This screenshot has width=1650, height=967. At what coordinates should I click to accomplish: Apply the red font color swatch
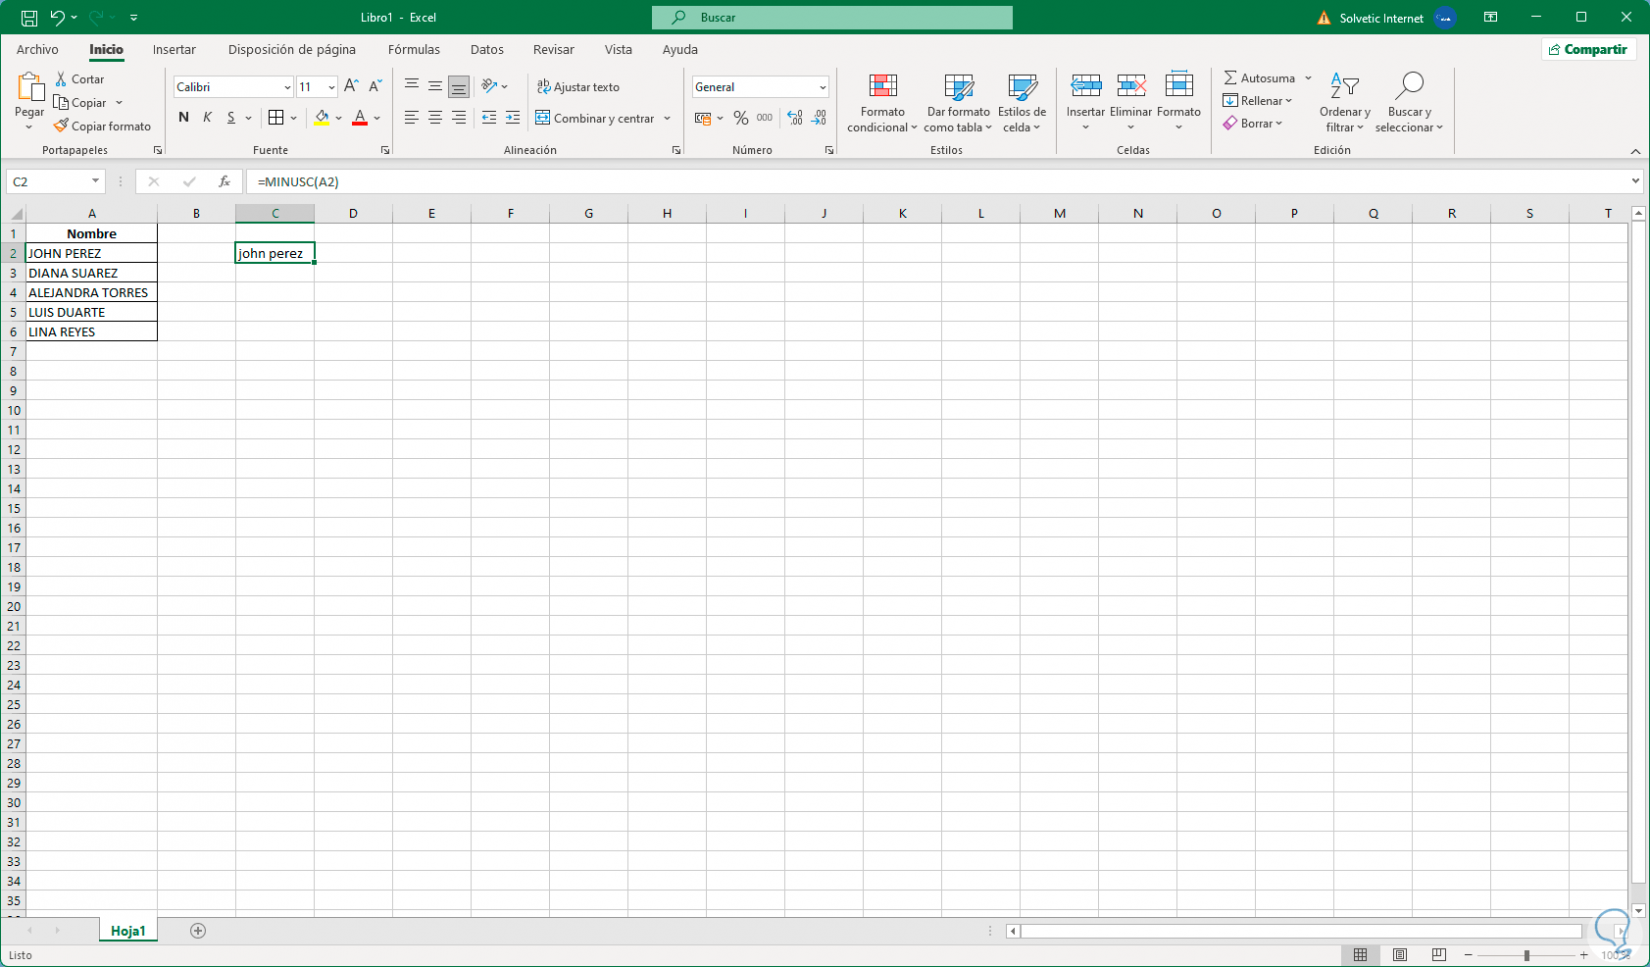point(360,118)
